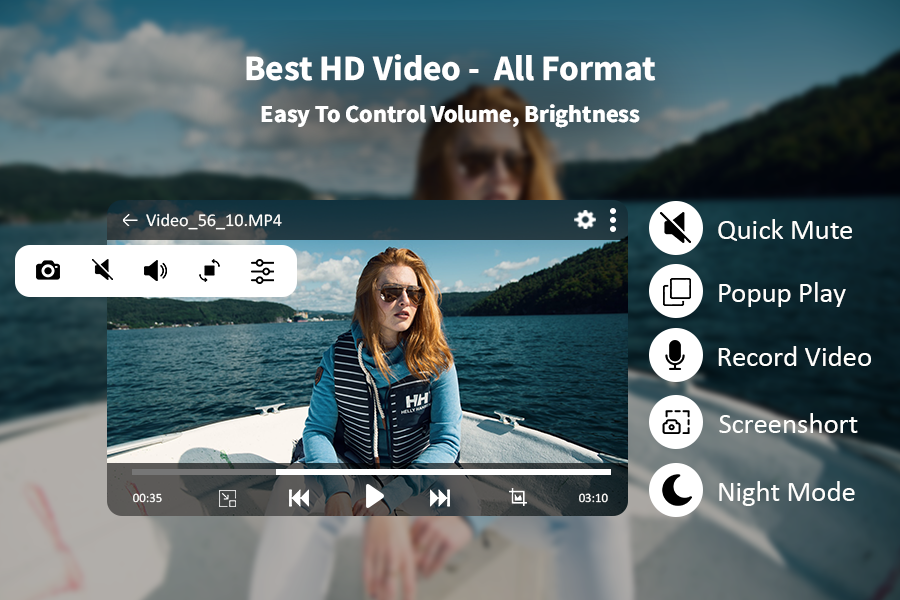Click the volume speaker icon
This screenshot has height=600, width=900.
(x=155, y=270)
